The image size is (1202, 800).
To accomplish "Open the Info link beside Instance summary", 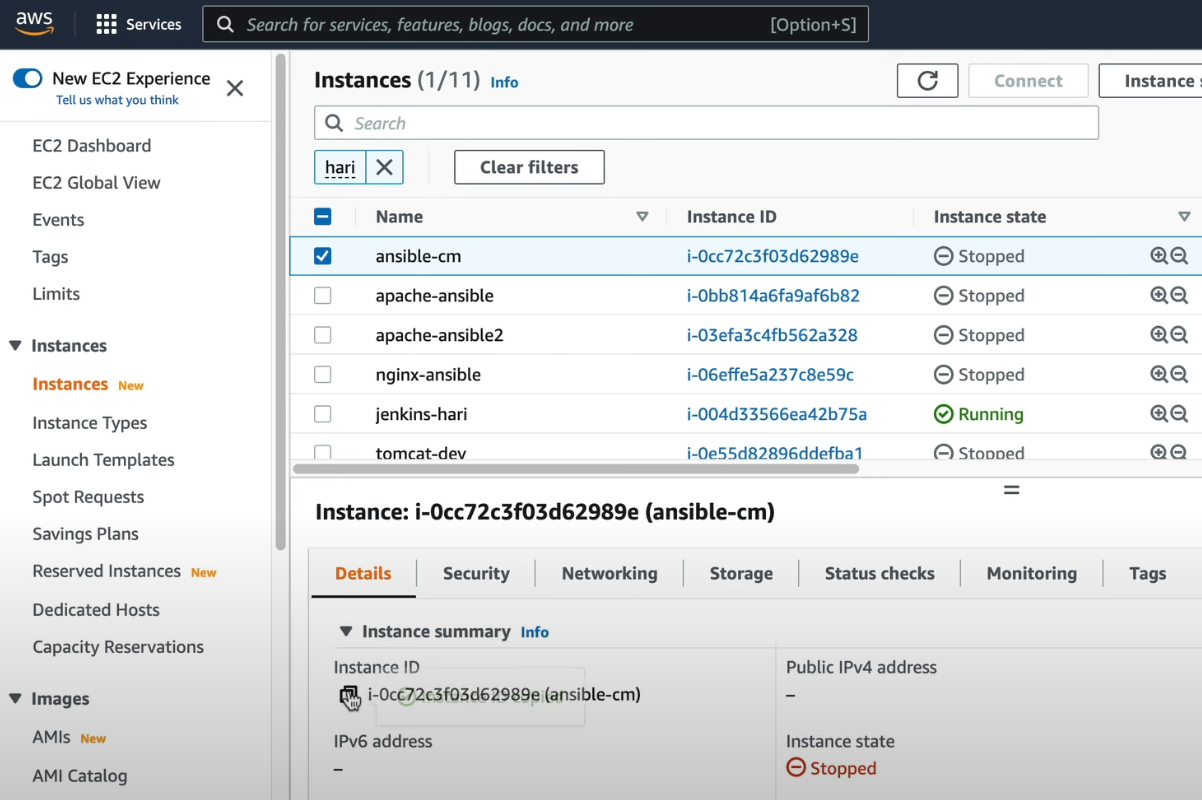I will pos(535,632).
